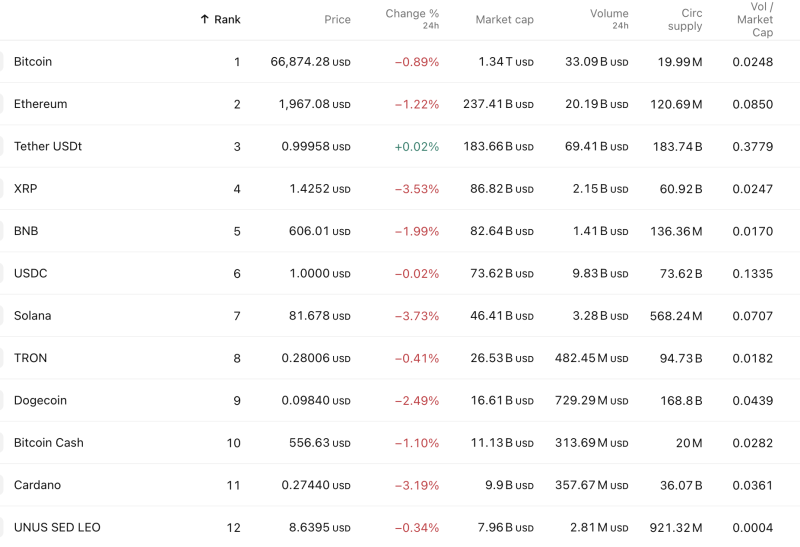Click Bitcoin market cap 1.34 T USD
Image resolution: width=800 pixels, height=547 pixels.
[506, 62]
